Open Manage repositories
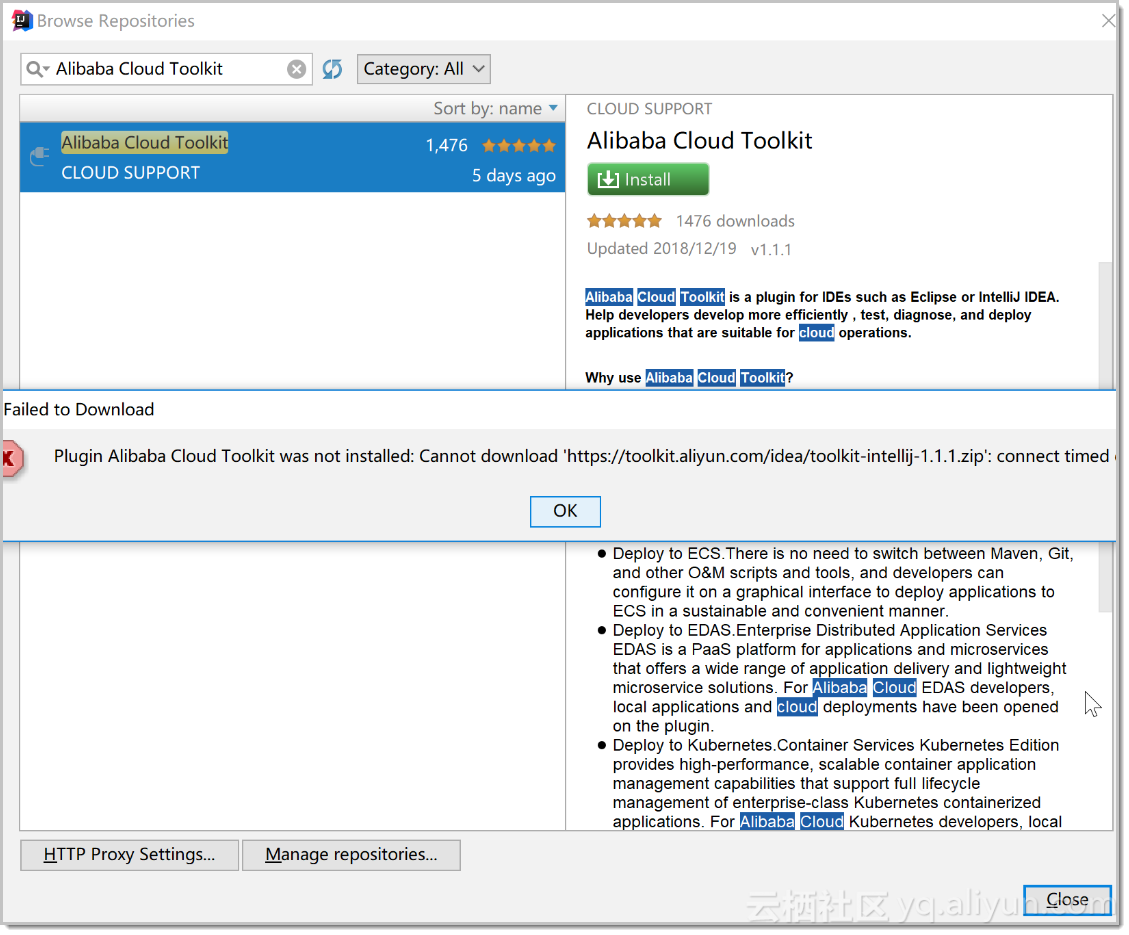The height and width of the screenshot is (935, 1129). coord(351,854)
